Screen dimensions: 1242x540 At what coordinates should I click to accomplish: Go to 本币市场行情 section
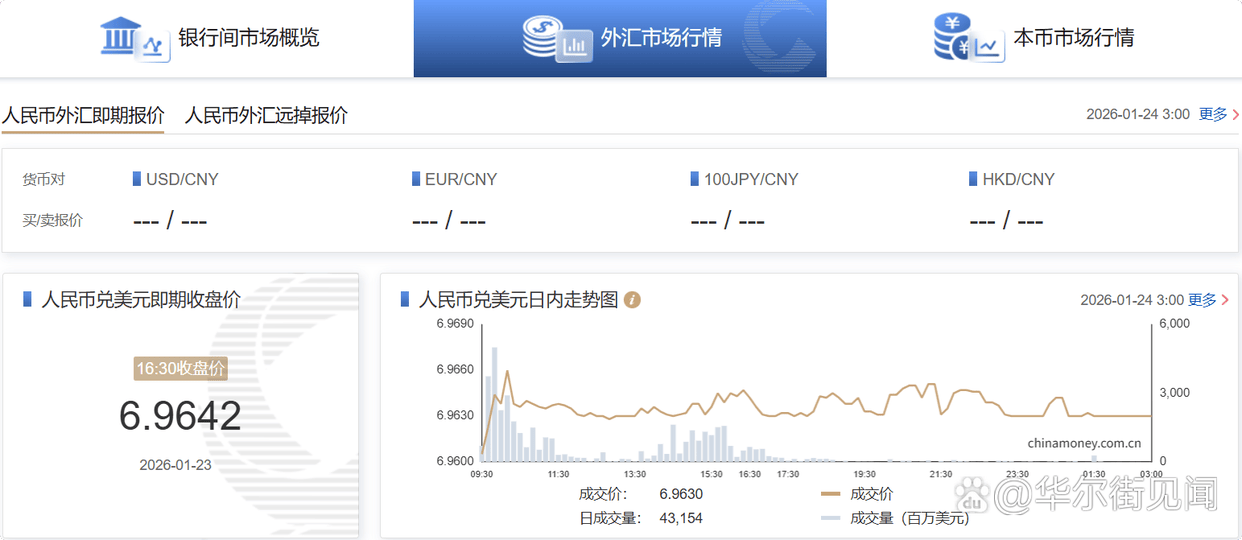1073,38
